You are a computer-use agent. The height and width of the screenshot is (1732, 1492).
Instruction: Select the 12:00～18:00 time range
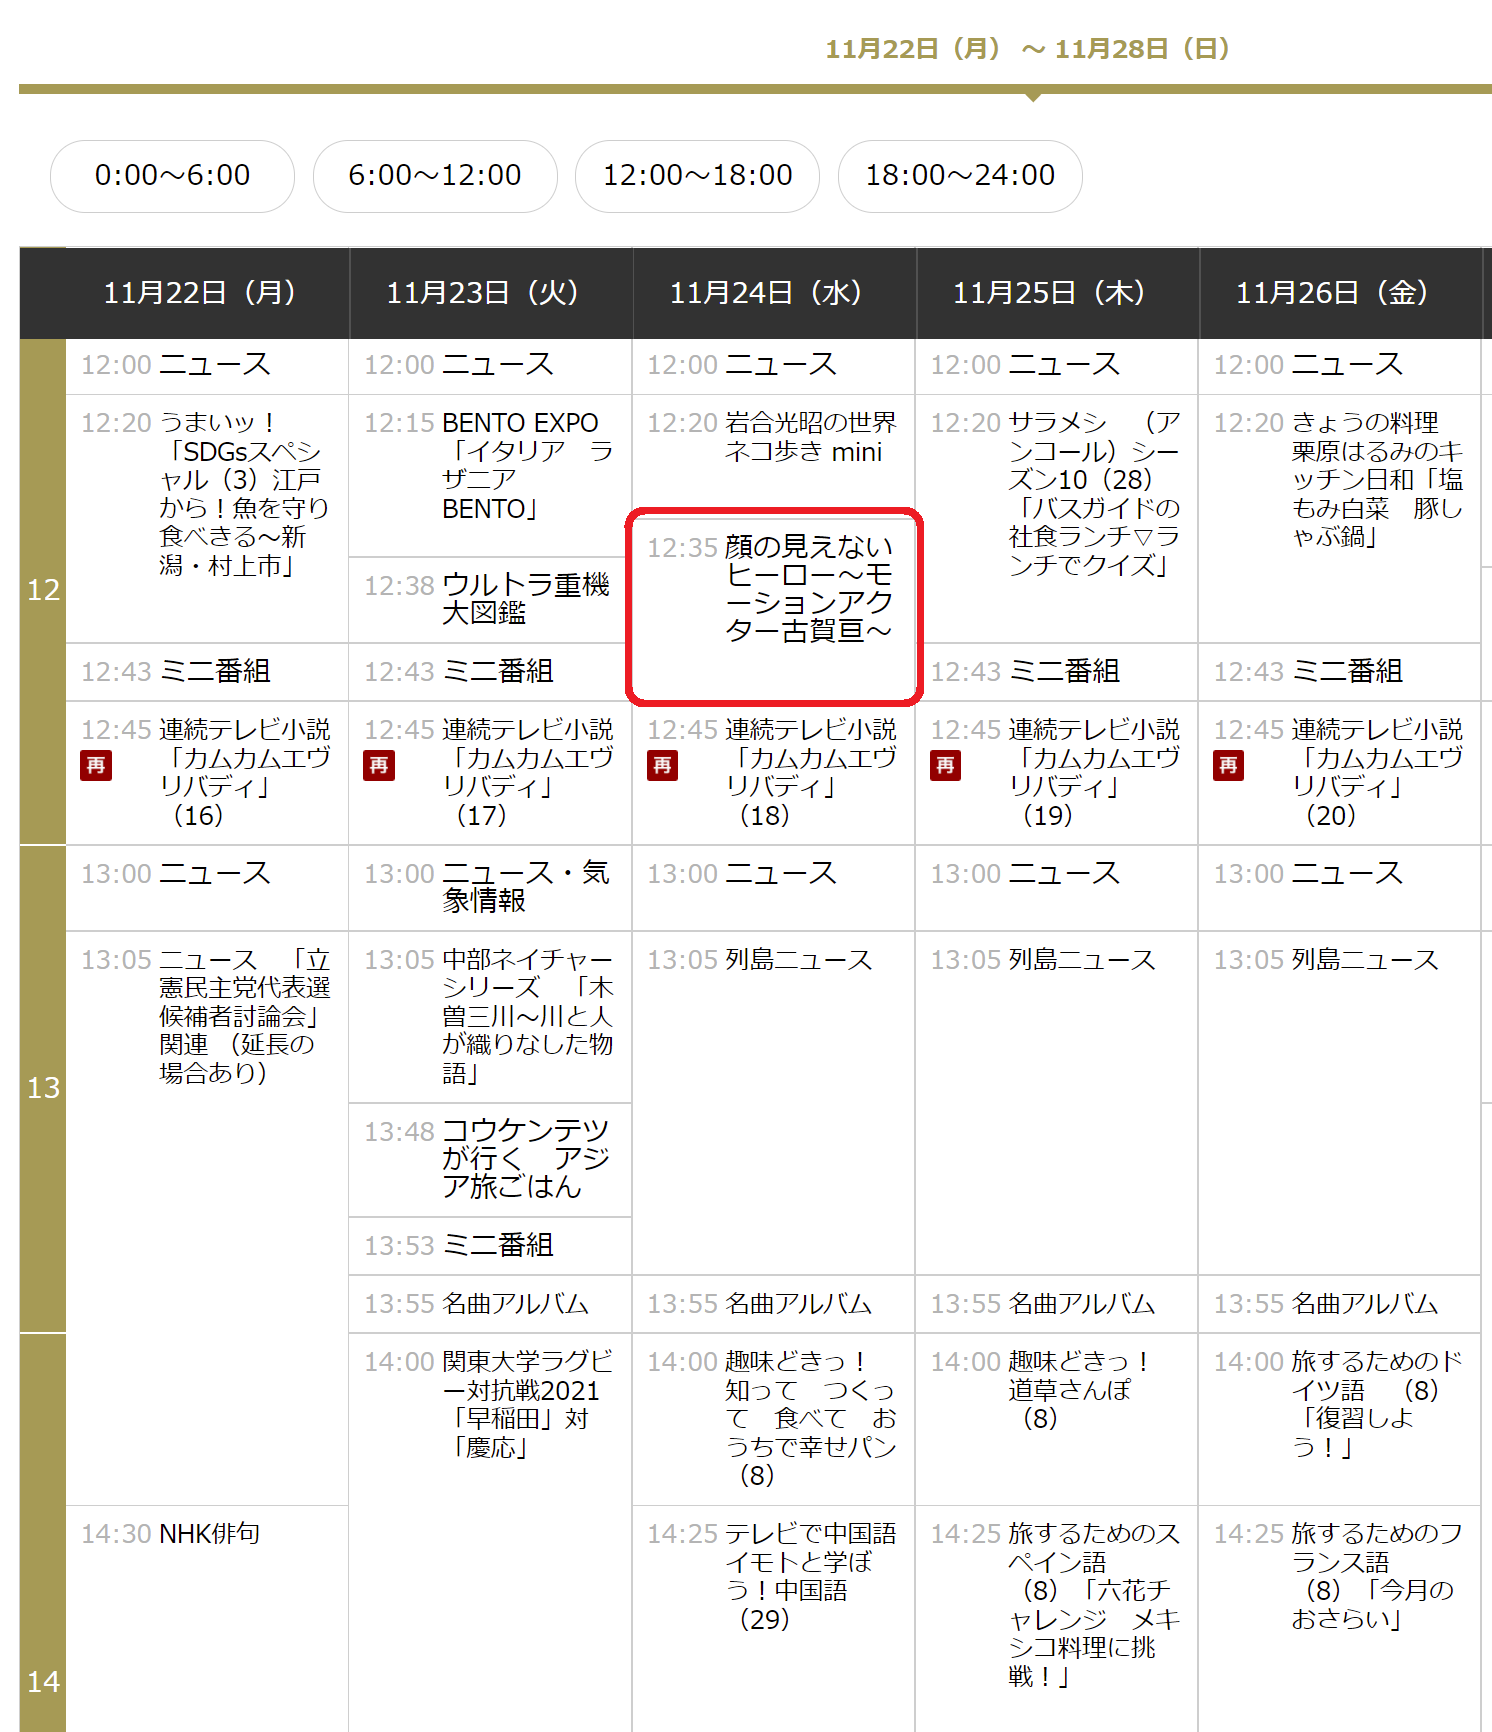(697, 176)
